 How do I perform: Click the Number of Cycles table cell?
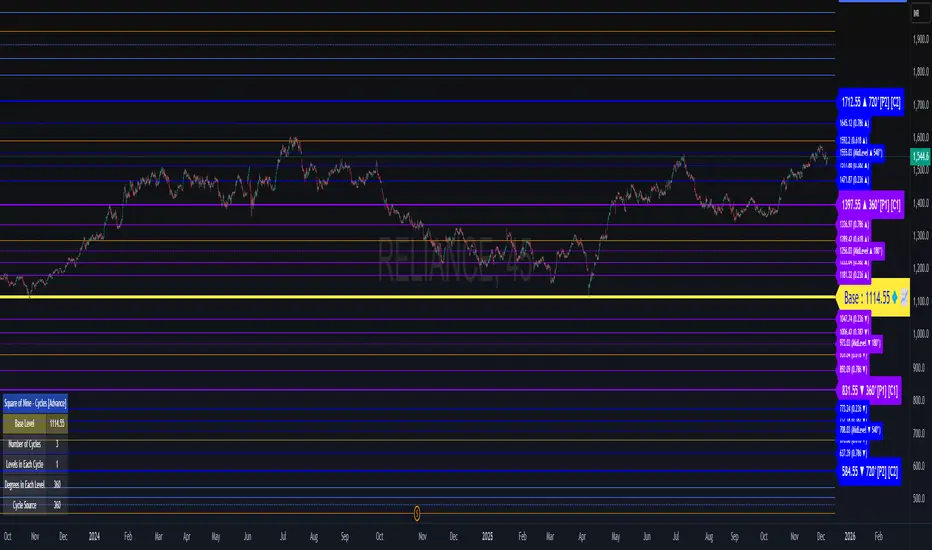[x=24, y=444]
